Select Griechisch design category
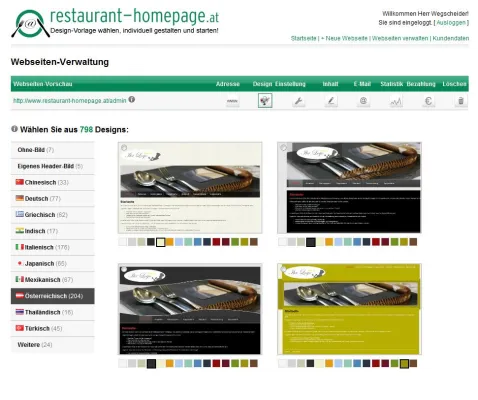 pyautogui.click(x=53, y=215)
